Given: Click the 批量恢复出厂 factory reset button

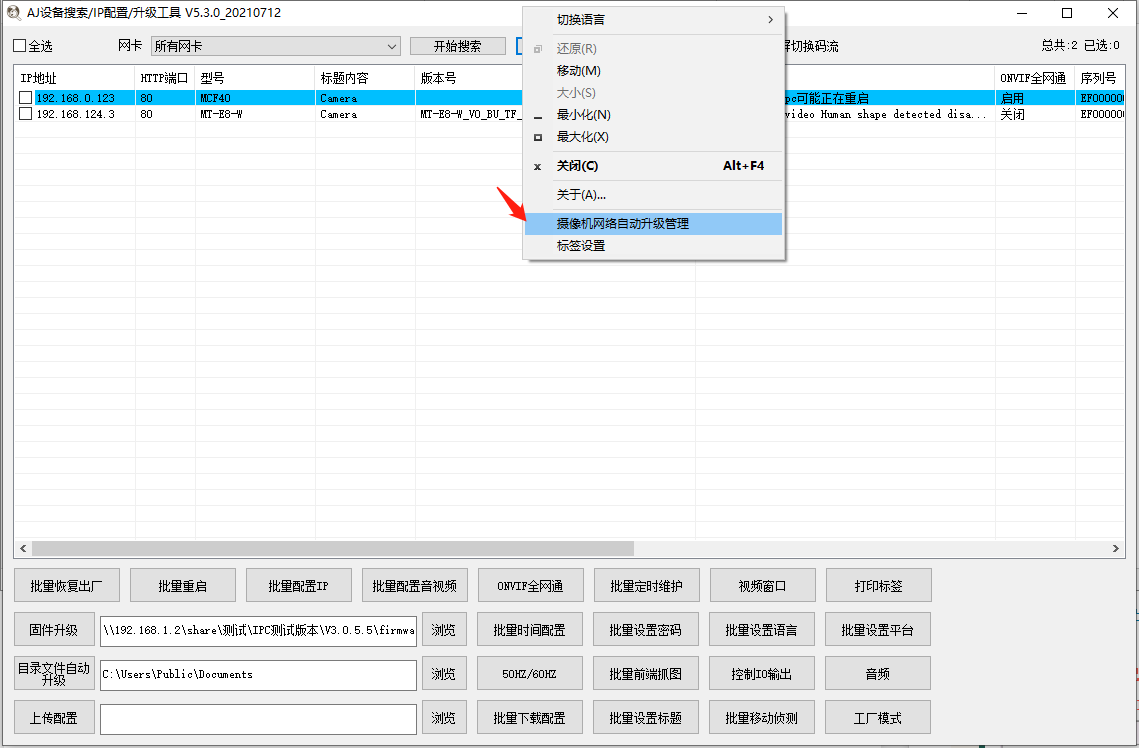Looking at the screenshot, I should point(66,585).
